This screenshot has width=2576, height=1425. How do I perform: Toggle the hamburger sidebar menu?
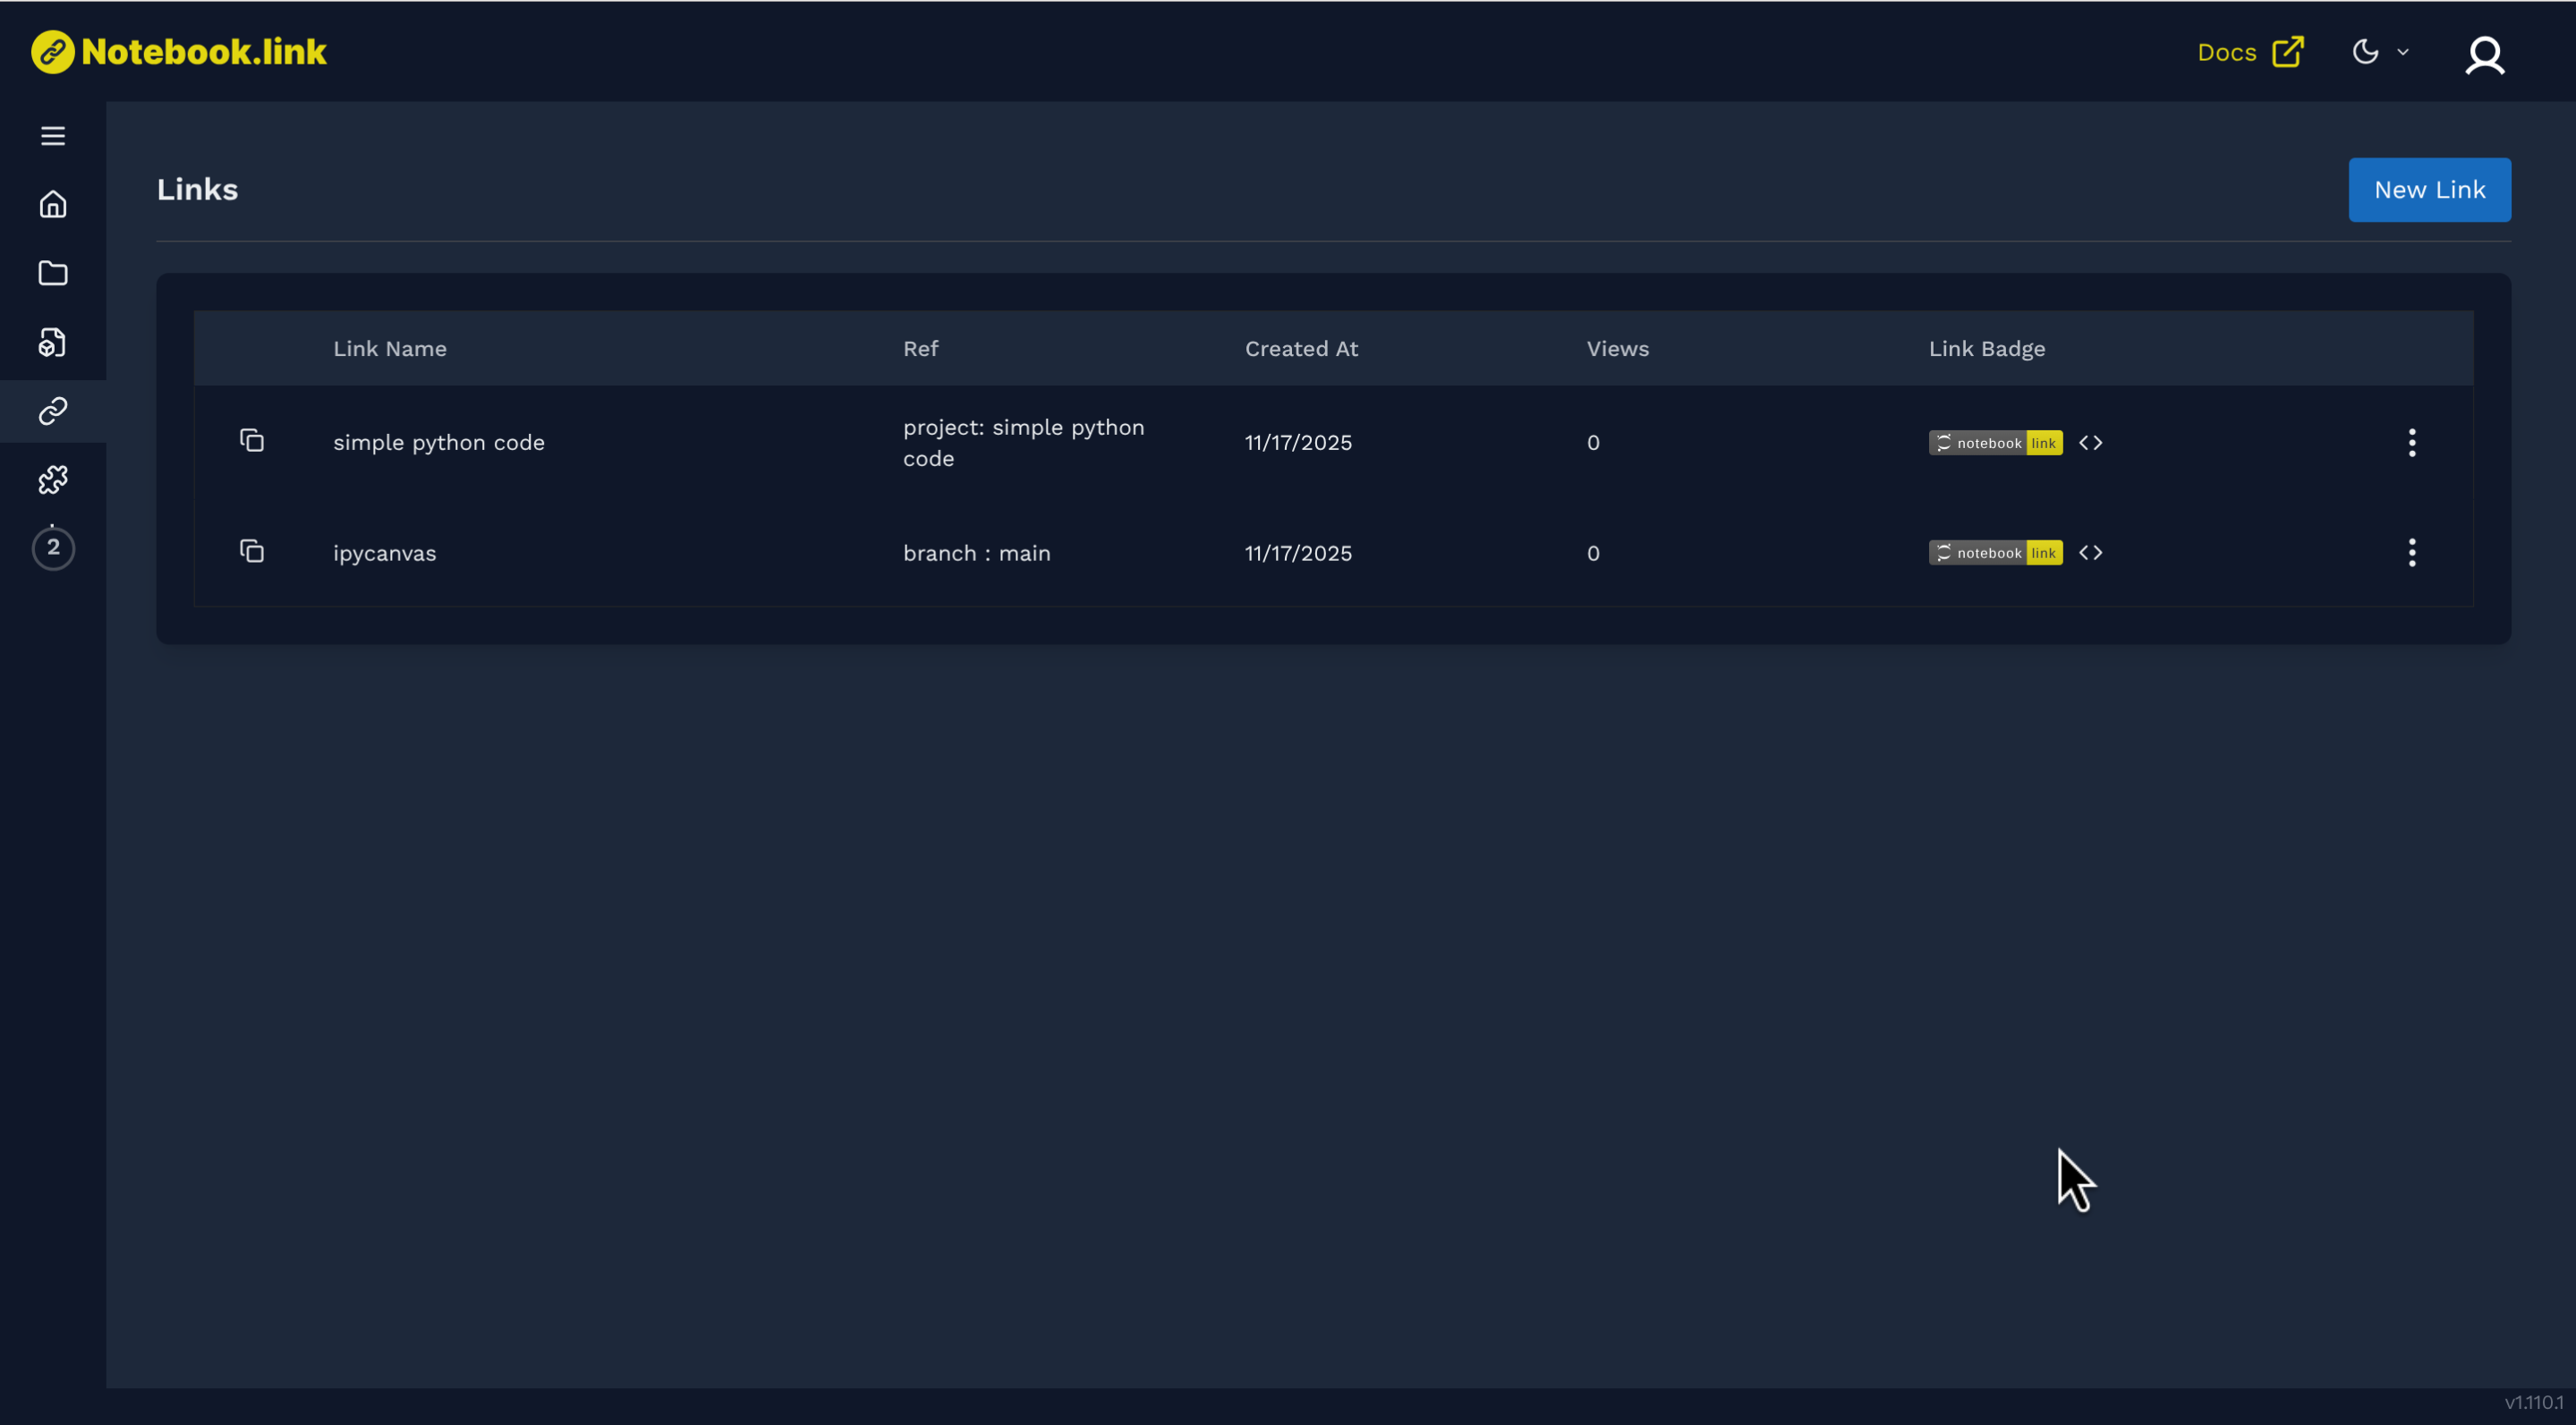tap(53, 136)
